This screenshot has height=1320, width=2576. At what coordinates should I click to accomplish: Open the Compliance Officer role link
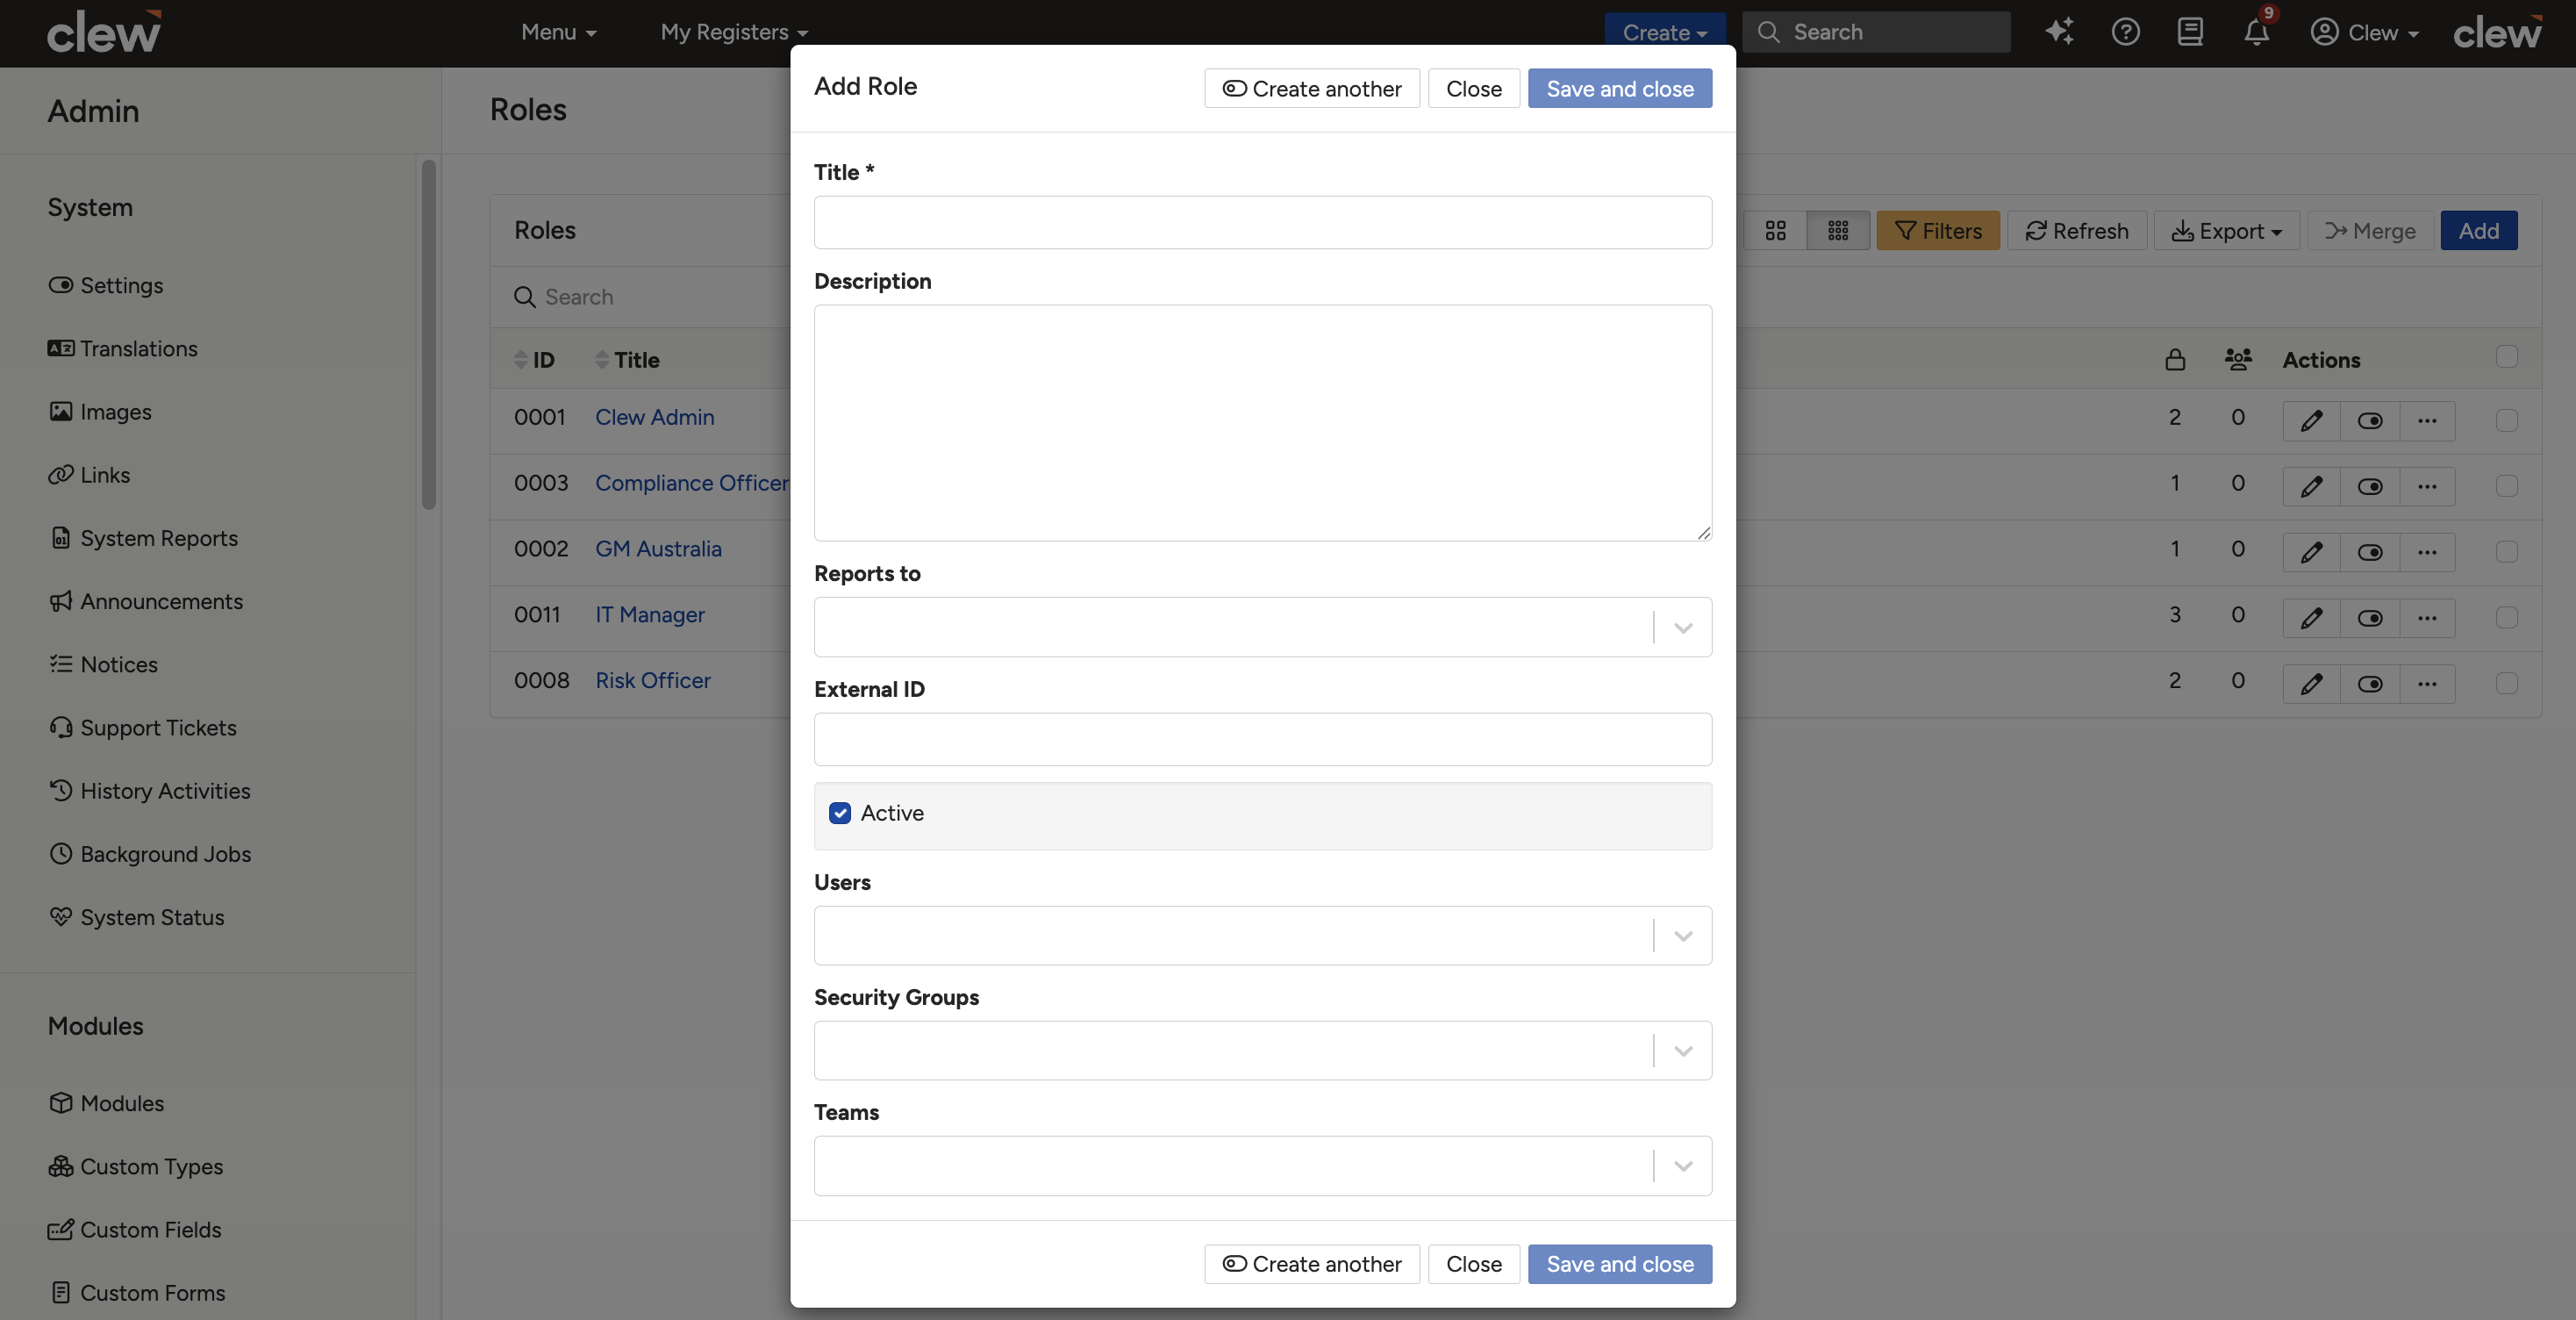pyautogui.click(x=691, y=484)
